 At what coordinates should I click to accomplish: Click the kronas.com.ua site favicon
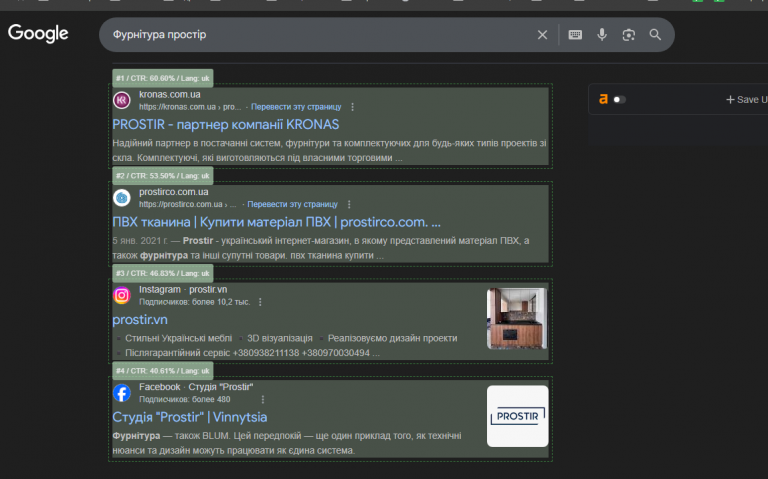coord(122,100)
